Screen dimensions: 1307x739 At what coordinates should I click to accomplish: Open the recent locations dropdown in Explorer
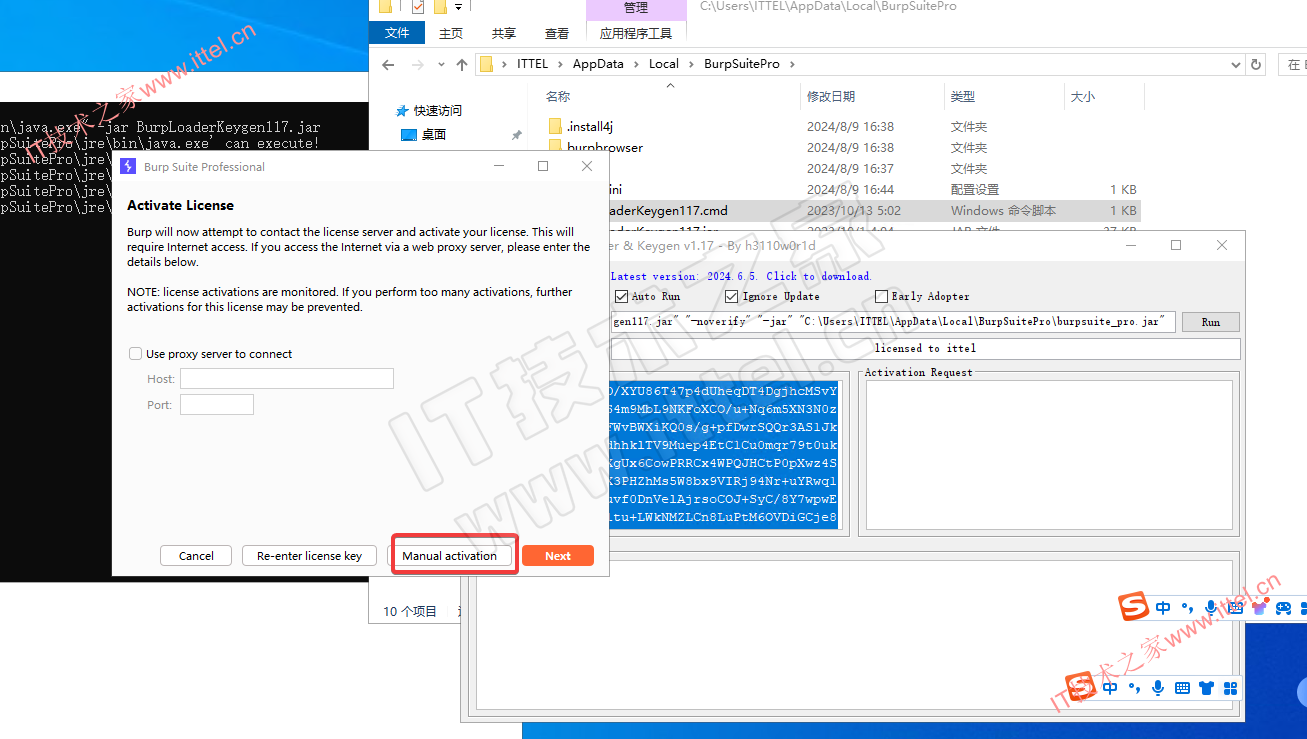pyautogui.click(x=441, y=64)
